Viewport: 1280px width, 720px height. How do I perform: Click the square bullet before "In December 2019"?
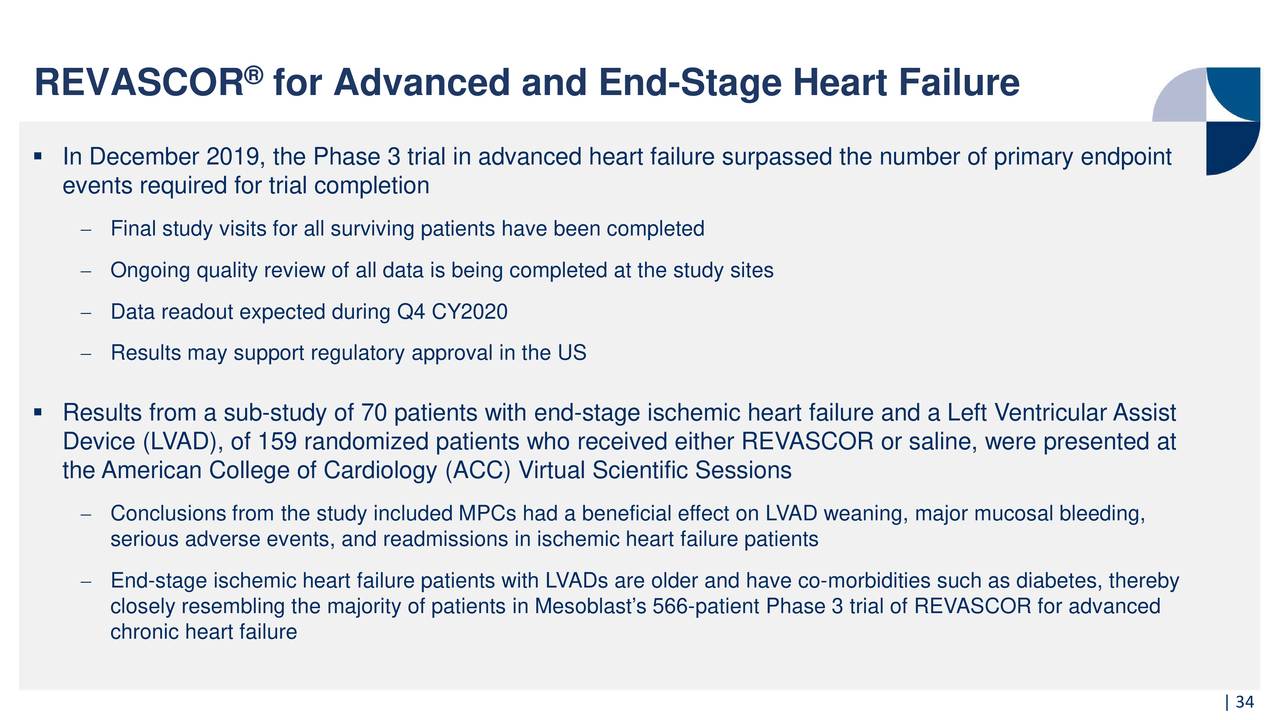tap(38, 156)
